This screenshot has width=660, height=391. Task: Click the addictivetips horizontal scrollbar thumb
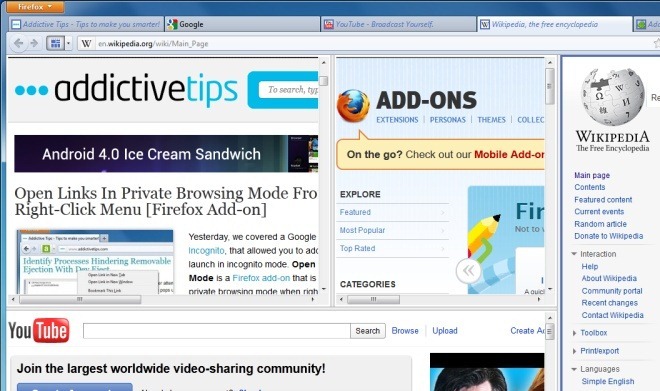tap(80, 299)
